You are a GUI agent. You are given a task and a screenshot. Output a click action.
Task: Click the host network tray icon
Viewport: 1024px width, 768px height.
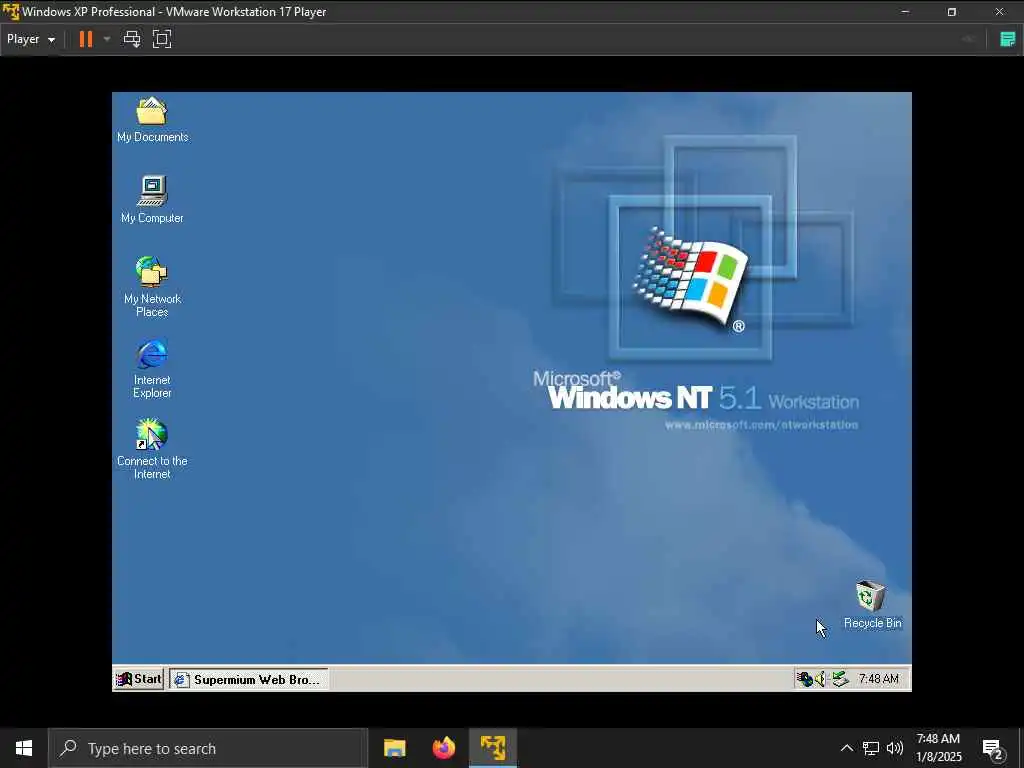[871, 748]
